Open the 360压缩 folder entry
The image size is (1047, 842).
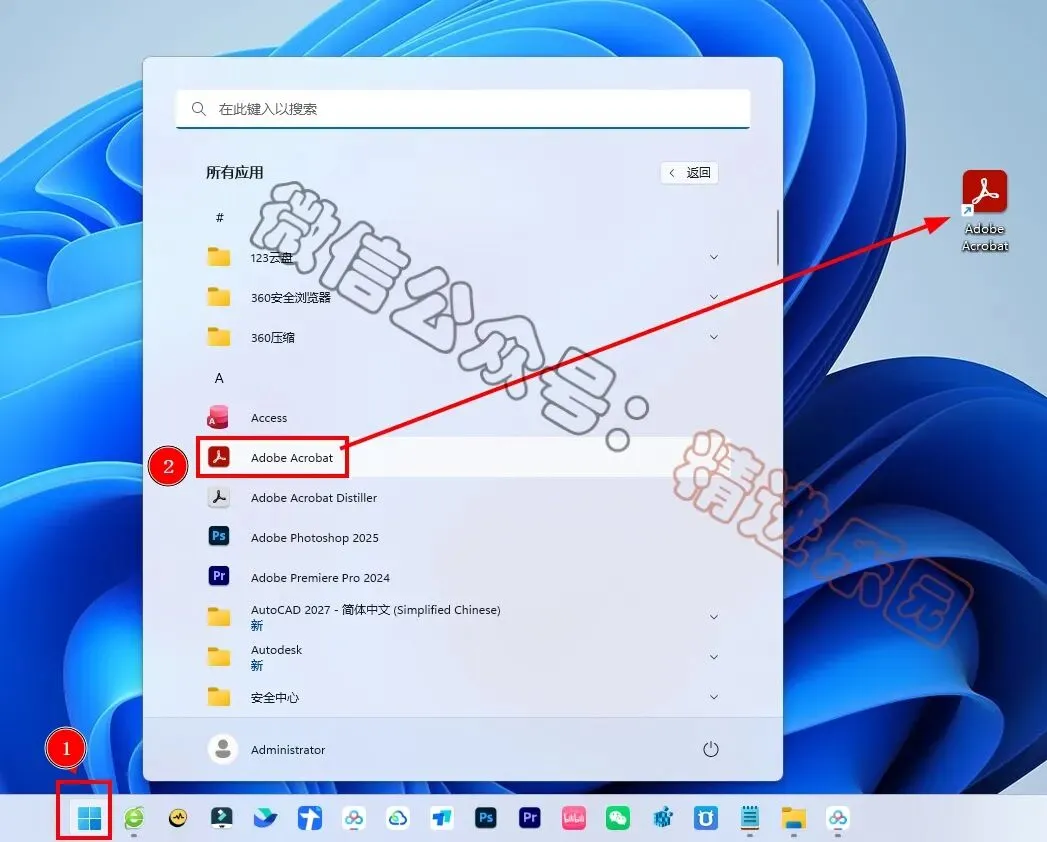[x=463, y=337]
